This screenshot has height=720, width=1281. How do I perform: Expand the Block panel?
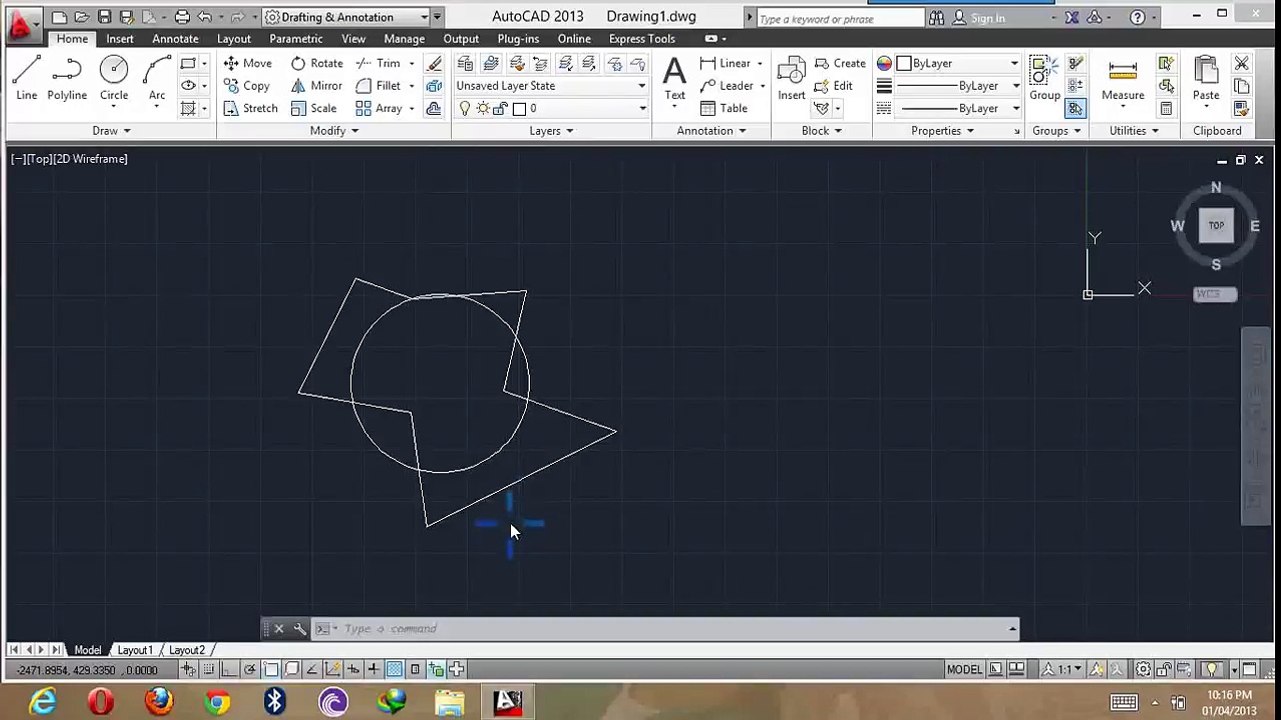pyautogui.click(x=821, y=131)
